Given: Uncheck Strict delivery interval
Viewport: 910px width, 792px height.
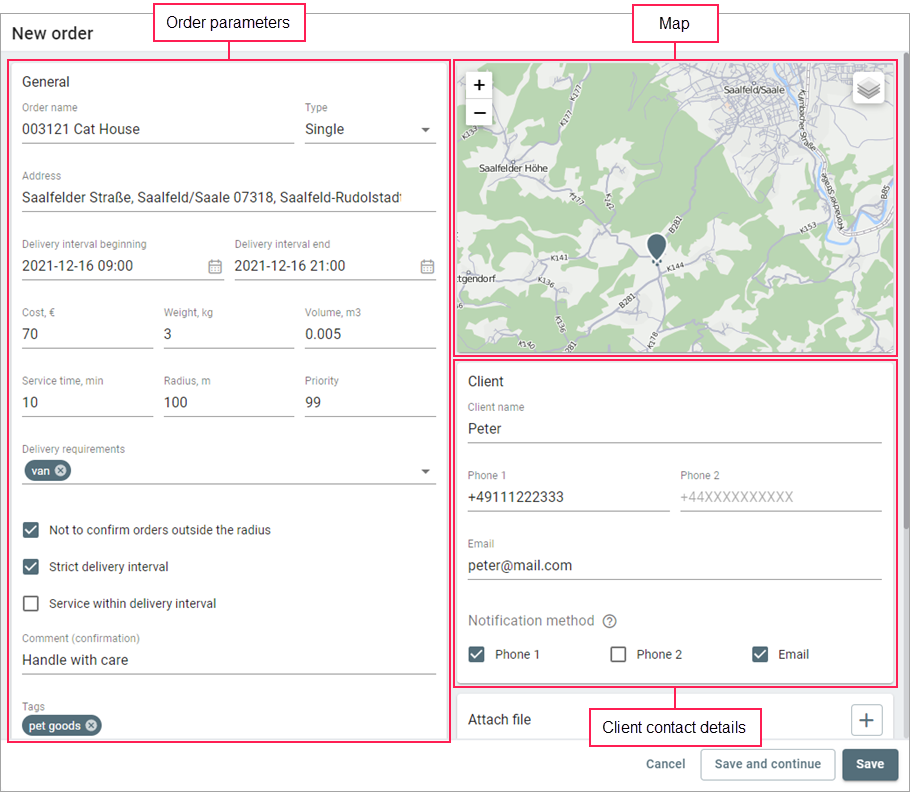Looking at the screenshot, I should (31, 567).
